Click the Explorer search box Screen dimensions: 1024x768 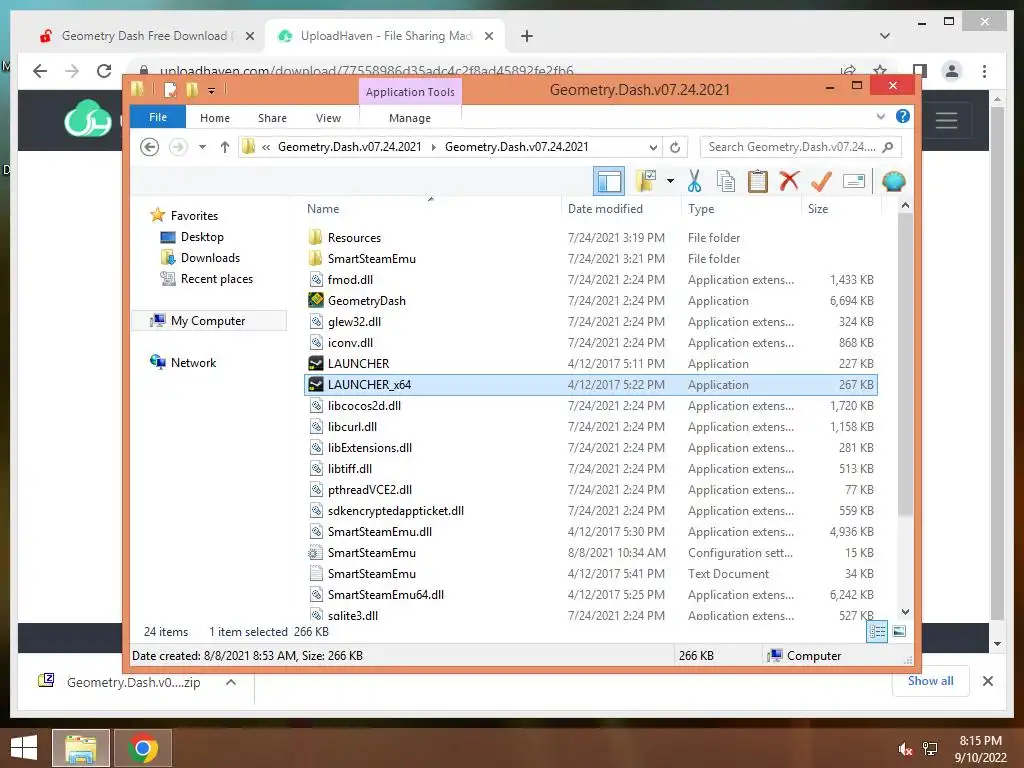pos(800,147)
